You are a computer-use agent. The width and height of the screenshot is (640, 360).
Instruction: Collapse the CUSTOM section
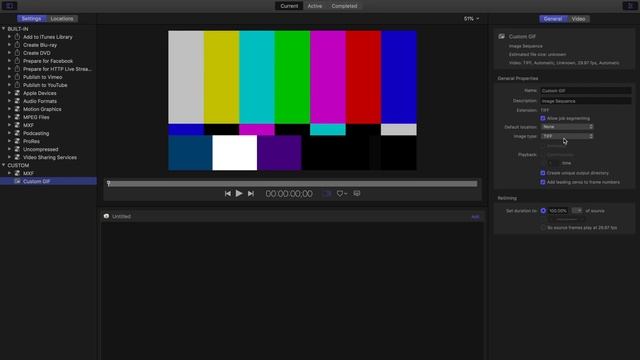click(4, 165)
